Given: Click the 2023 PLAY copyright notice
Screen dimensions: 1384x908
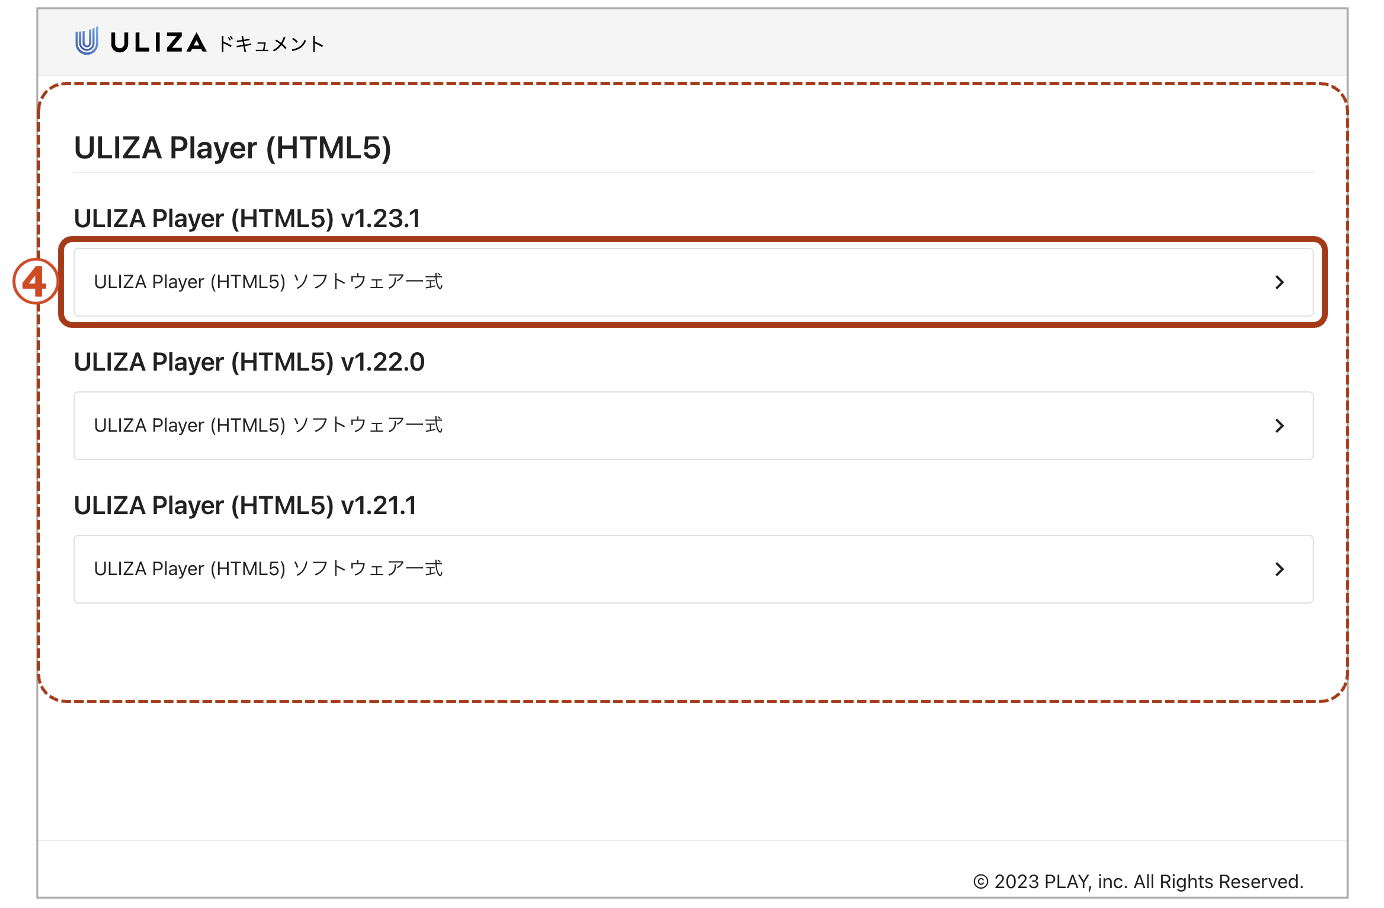Looking at the screenshot, I should coord(1138,881).
